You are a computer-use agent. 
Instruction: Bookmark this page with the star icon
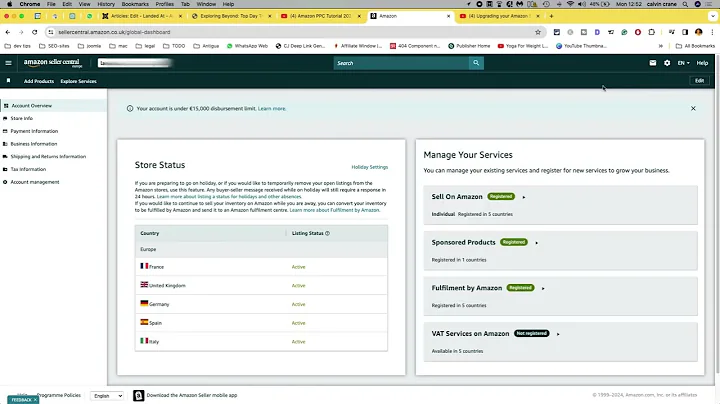(x=538, y=32)
